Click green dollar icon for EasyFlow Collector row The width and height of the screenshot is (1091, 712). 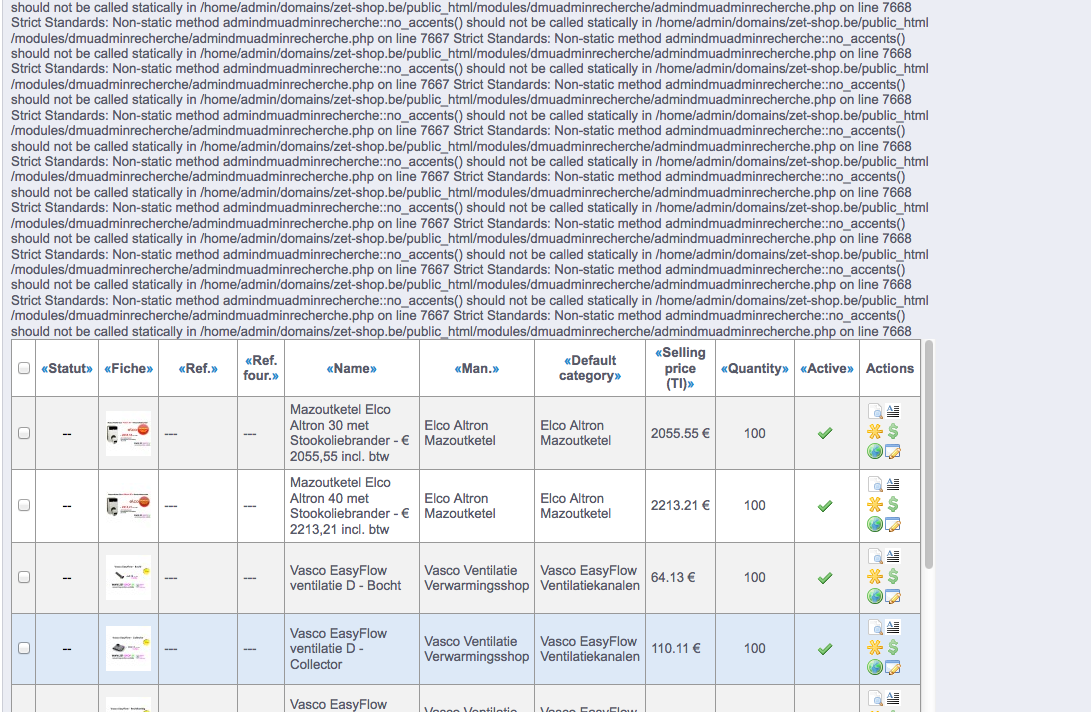pos(893,647)
